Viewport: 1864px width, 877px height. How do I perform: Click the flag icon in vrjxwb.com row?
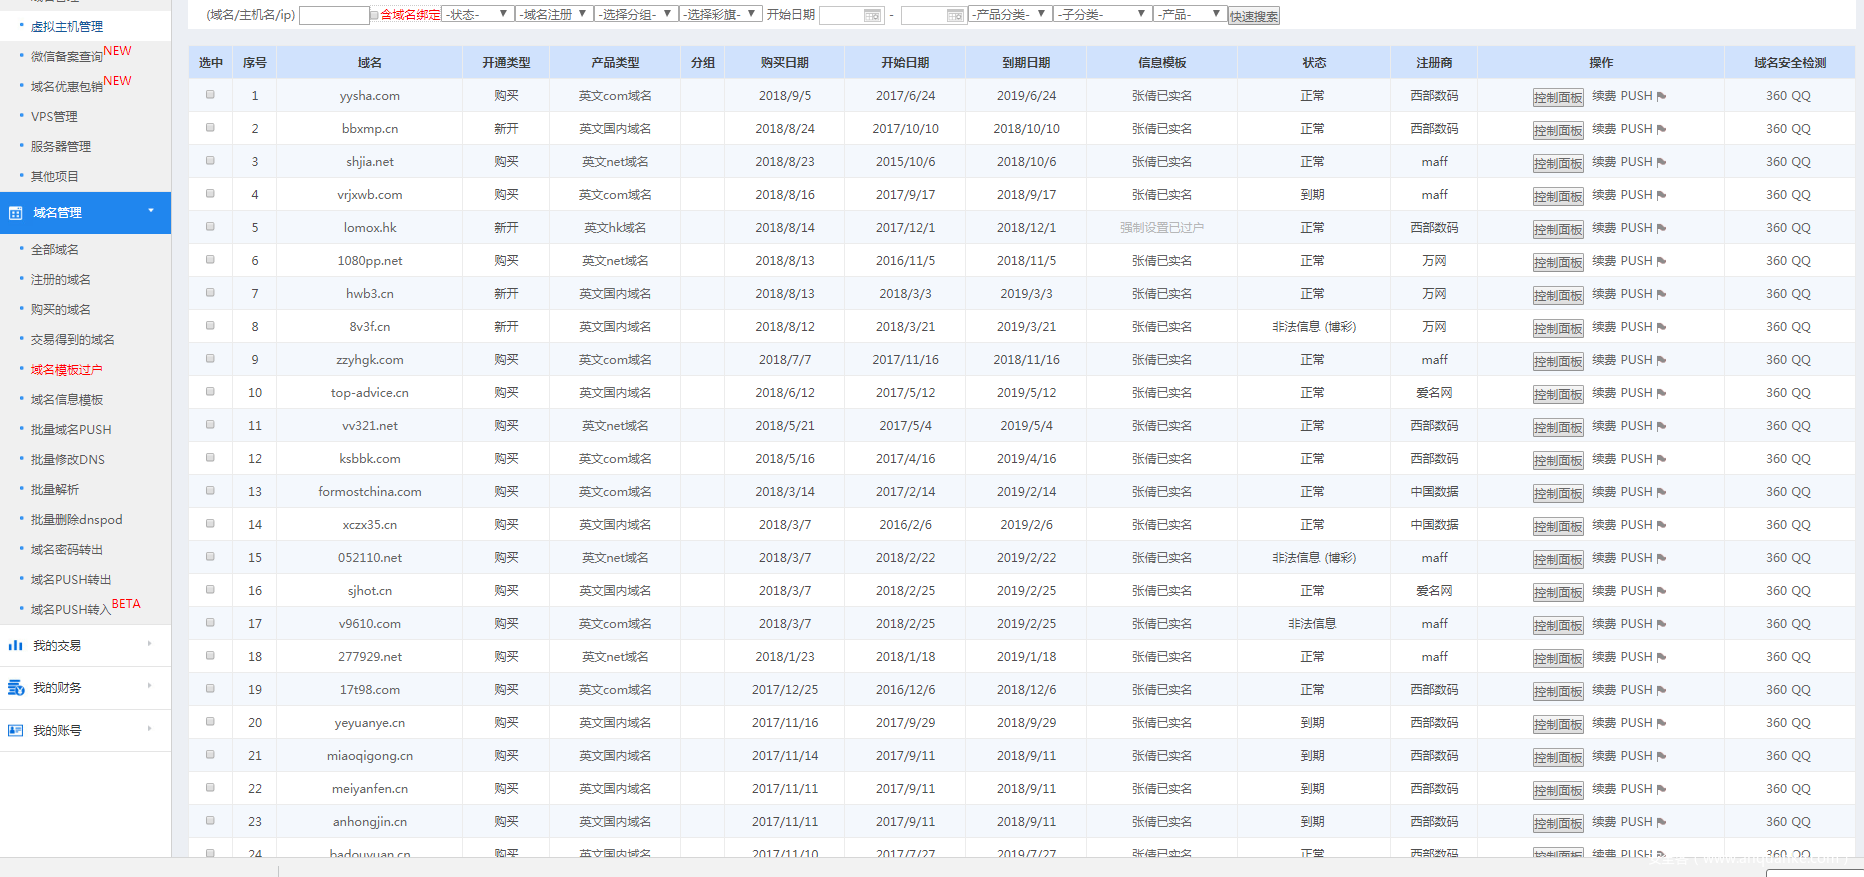[x=1661, y=196]
